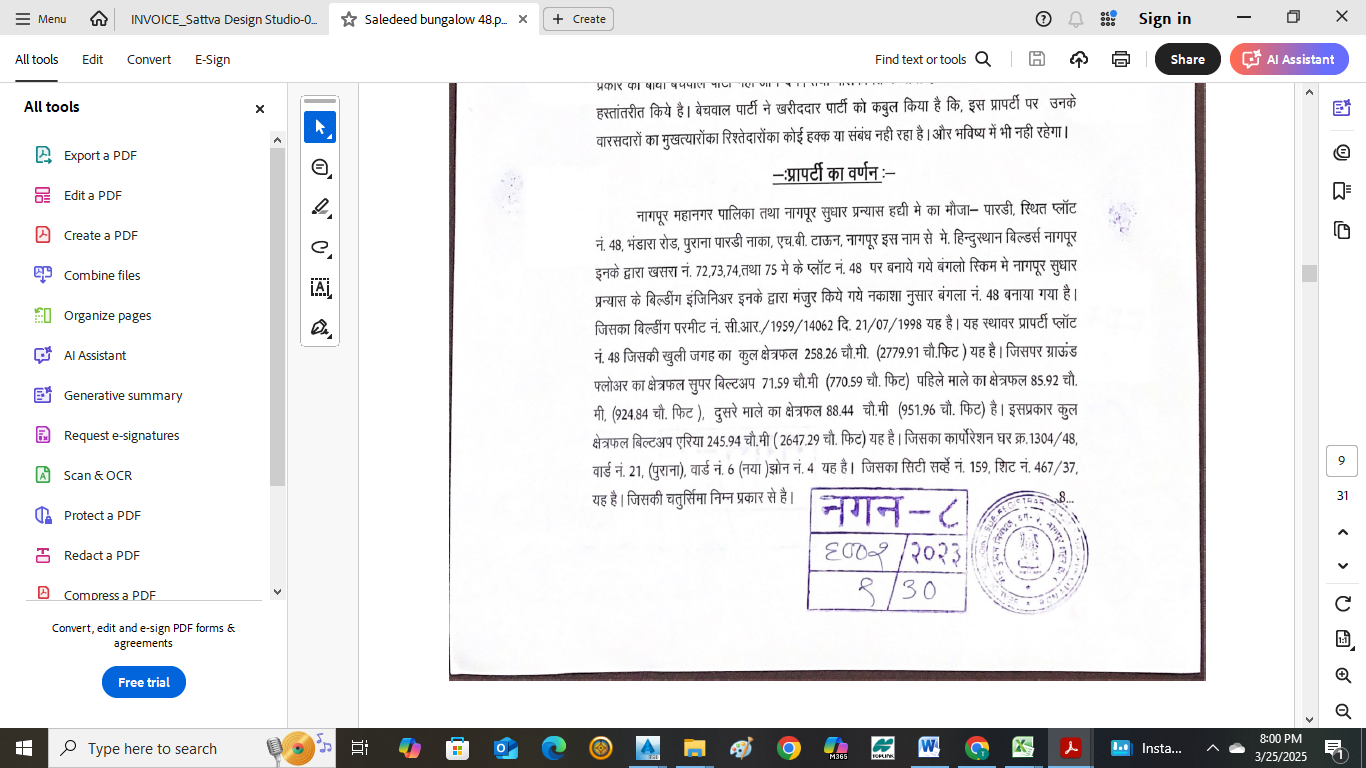The width and height of the screenshot is (1366, 768).
Task: Go to next page down arrow
Action: point(1343,566)
